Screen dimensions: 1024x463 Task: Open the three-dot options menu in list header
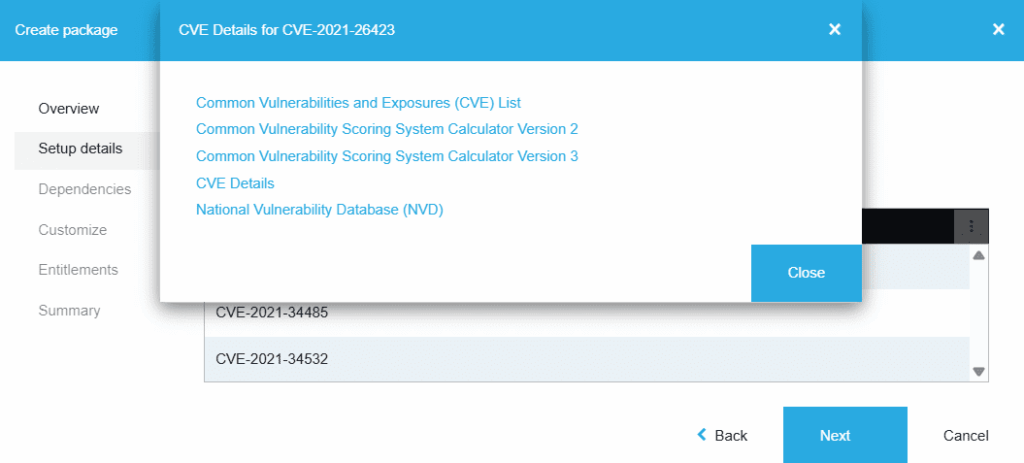971,226
